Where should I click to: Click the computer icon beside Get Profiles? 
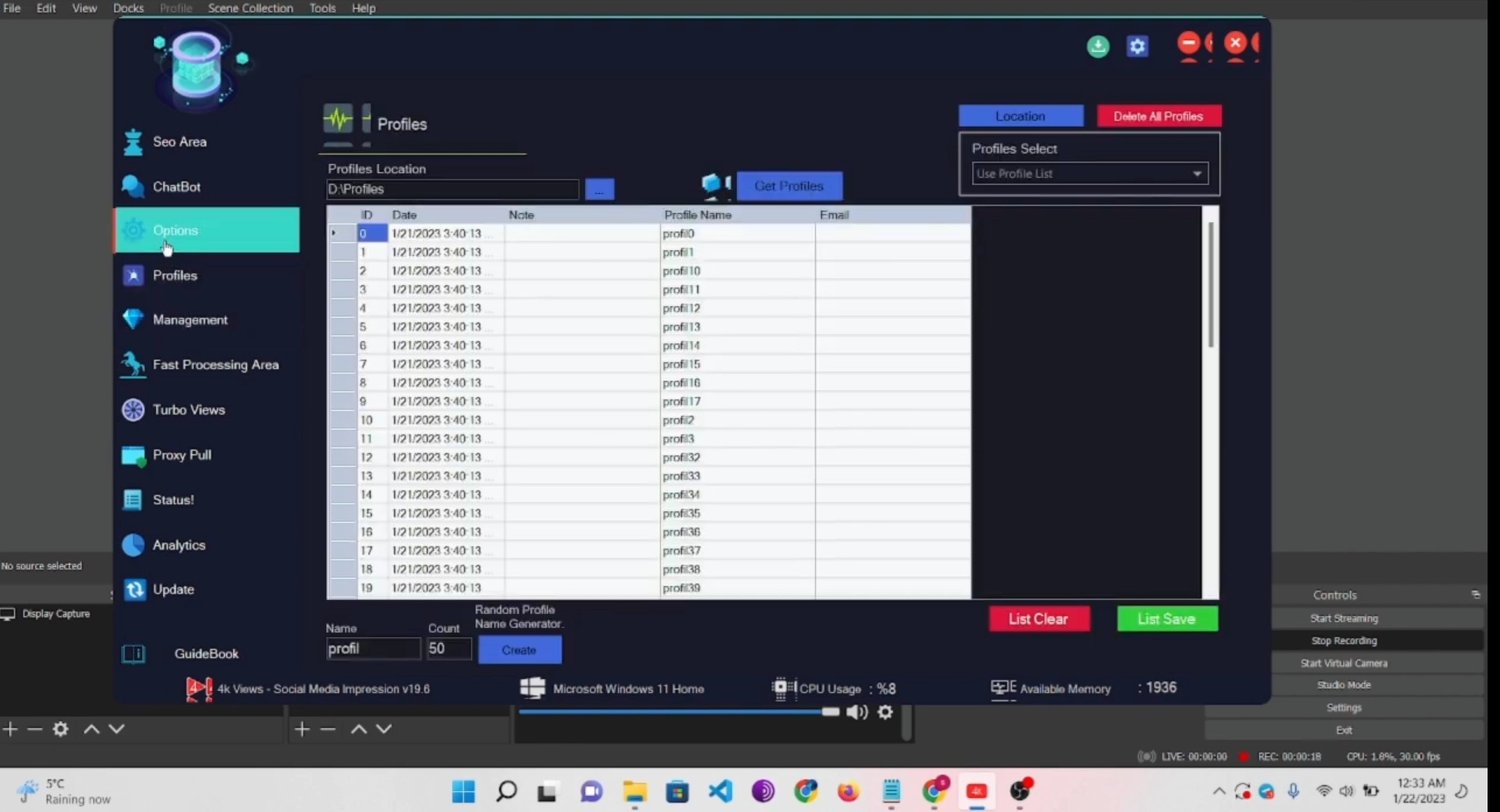711,184
